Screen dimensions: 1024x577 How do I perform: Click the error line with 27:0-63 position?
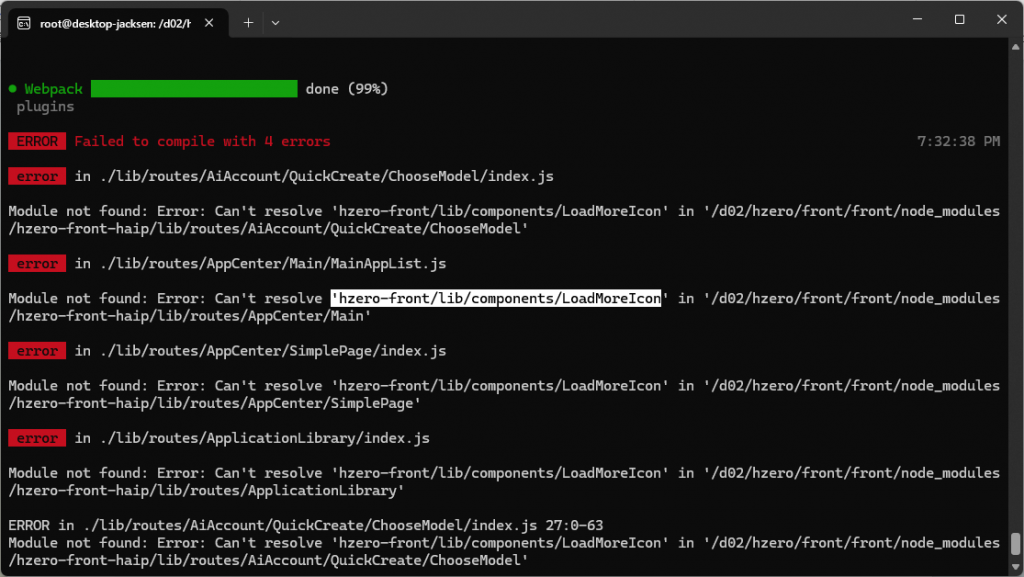click(305, 525)
